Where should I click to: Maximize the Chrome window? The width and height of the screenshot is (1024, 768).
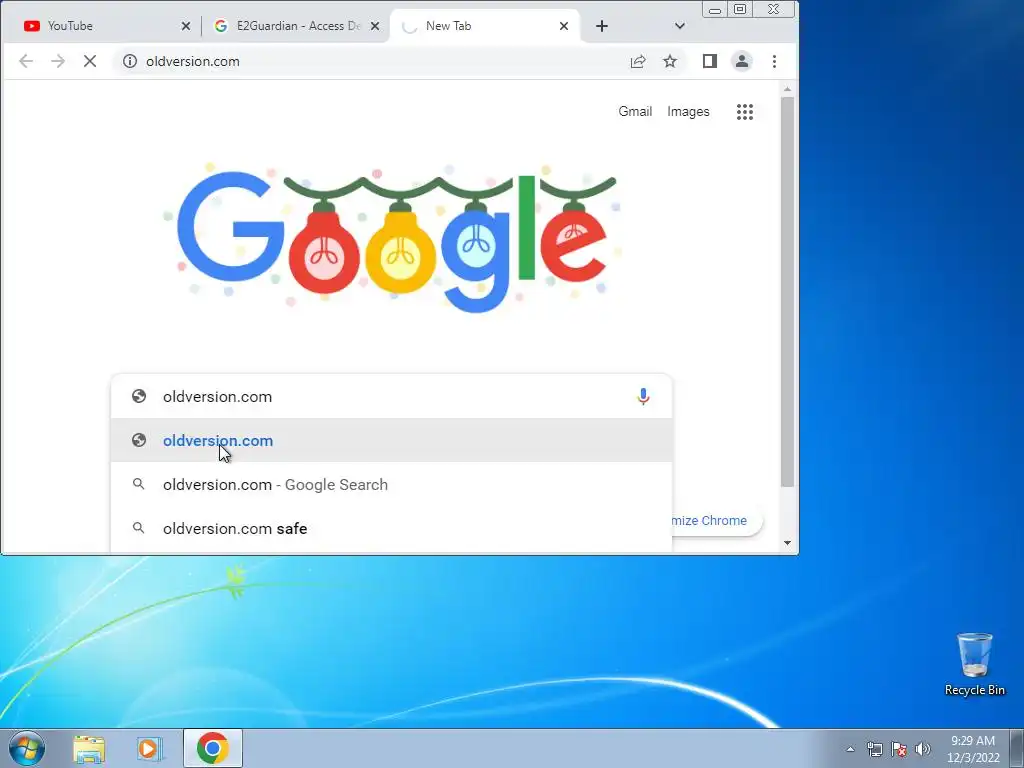[x=740, y=9]
